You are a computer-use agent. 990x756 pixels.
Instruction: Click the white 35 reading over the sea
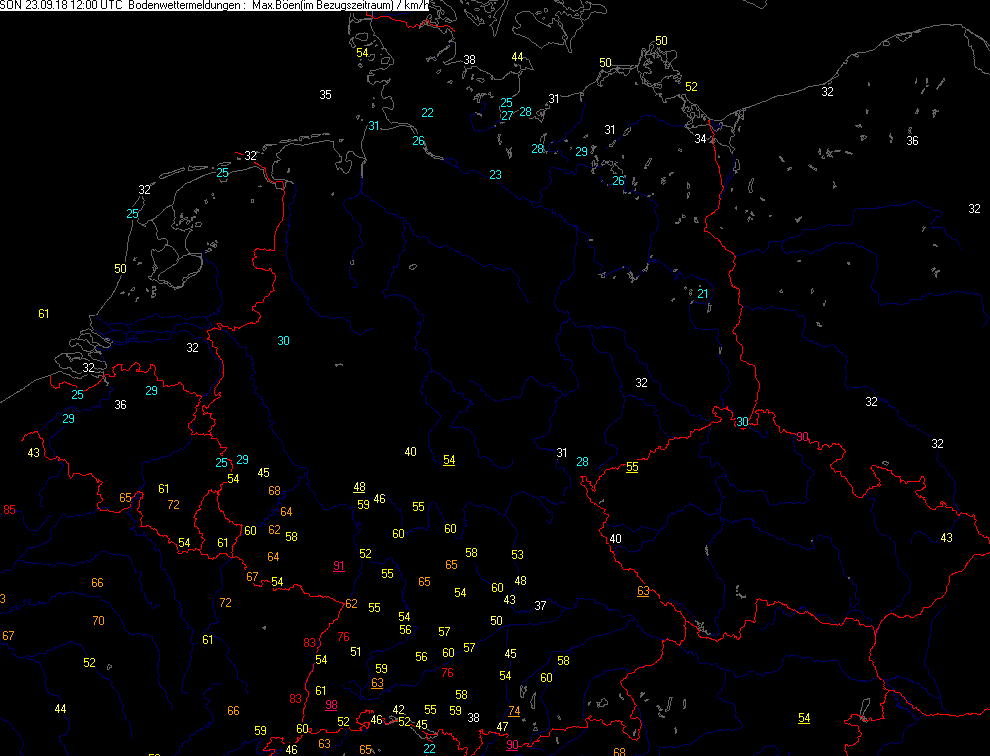(x=325, y=95)
